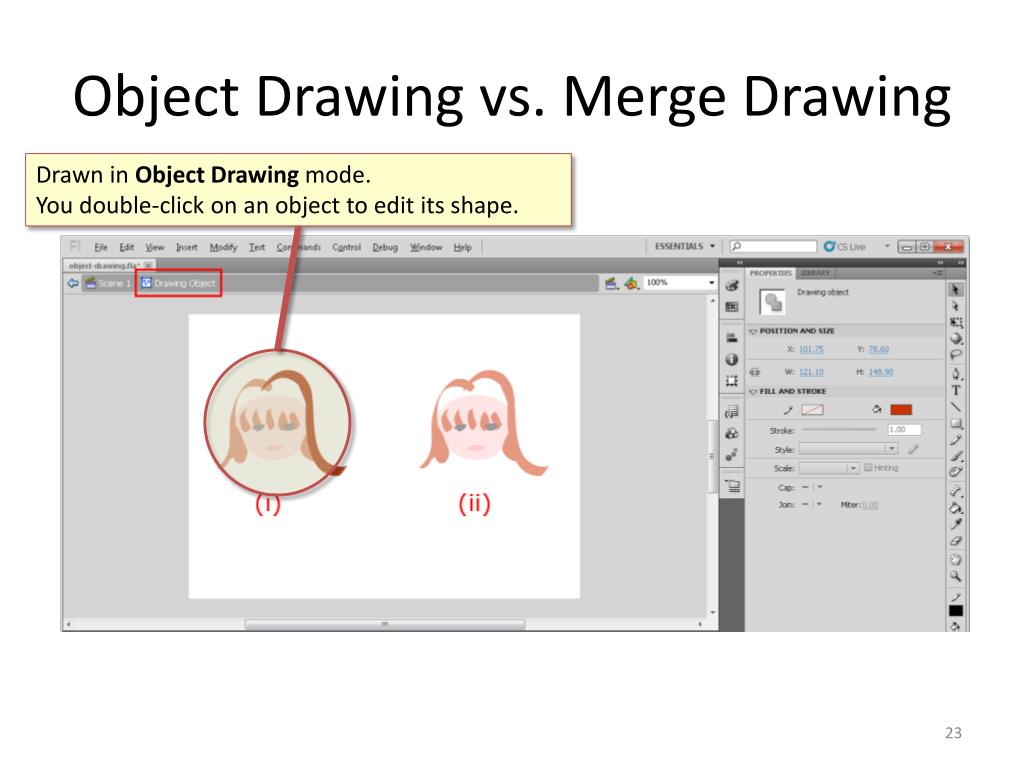Screen dimensions: 1024x768
Task: Open the stroke Scale dropdown
Action: pos(828,468)
